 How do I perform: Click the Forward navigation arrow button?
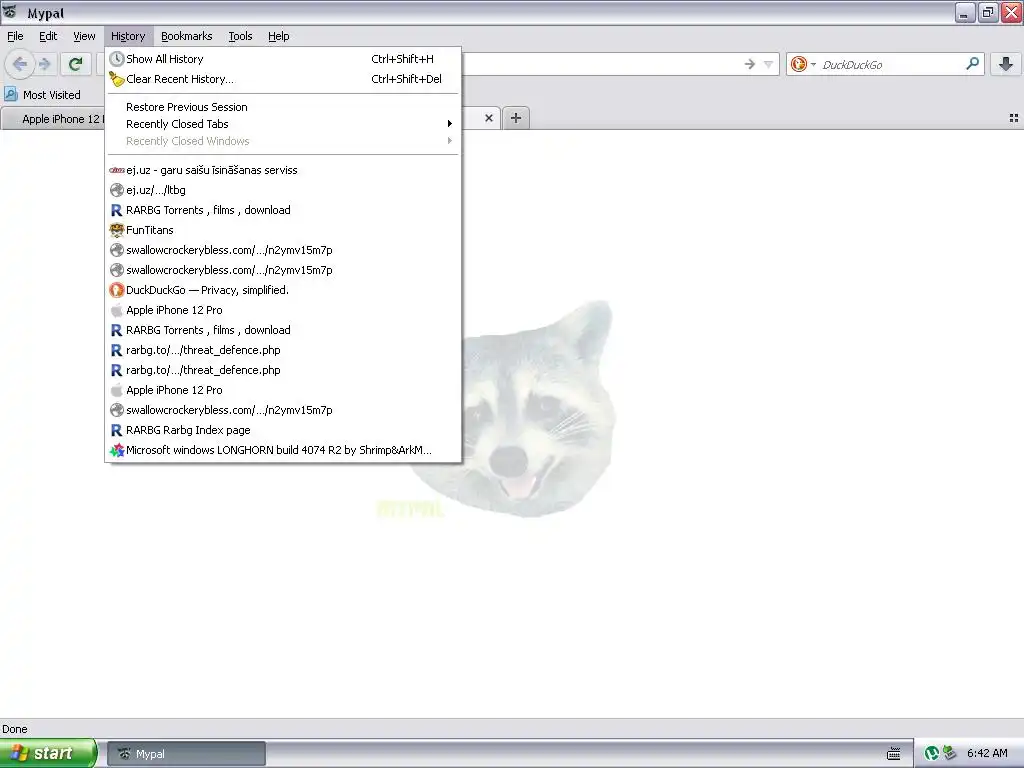[44, 64]
